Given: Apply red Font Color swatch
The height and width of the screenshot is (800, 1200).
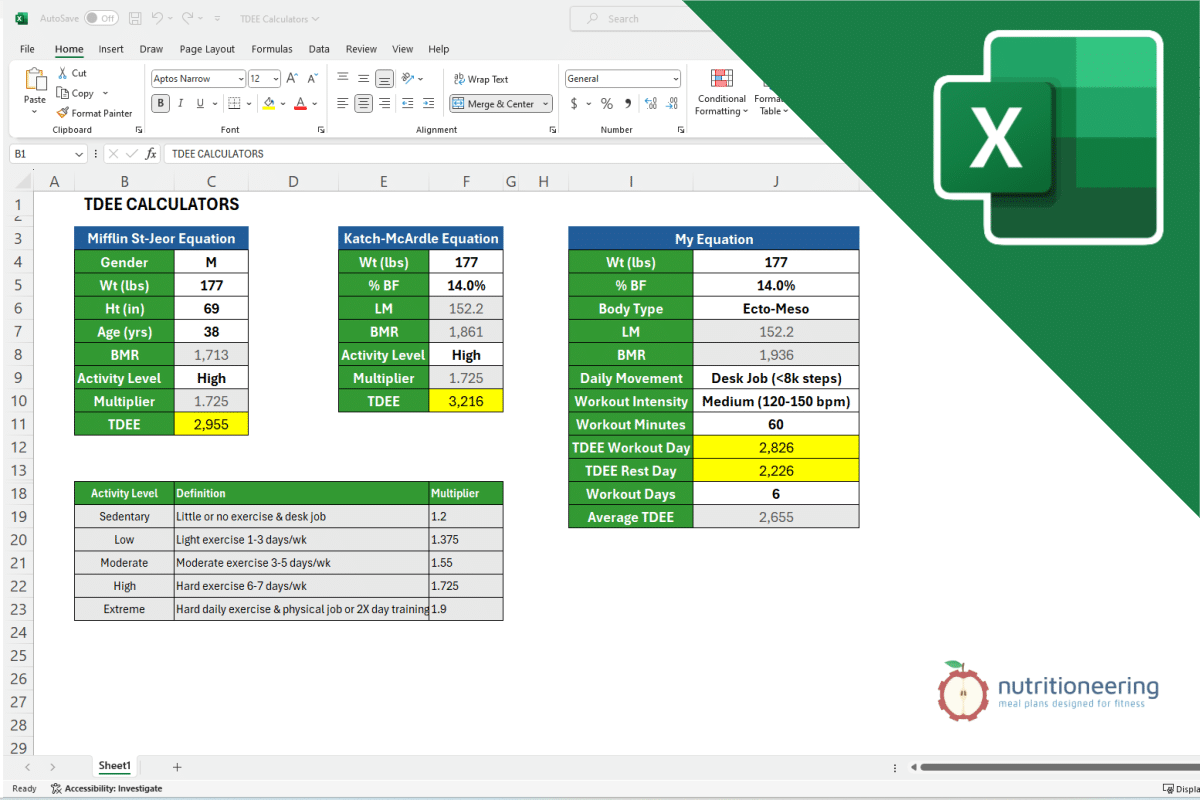Looking at the screenshot, I should coord(300,103).
